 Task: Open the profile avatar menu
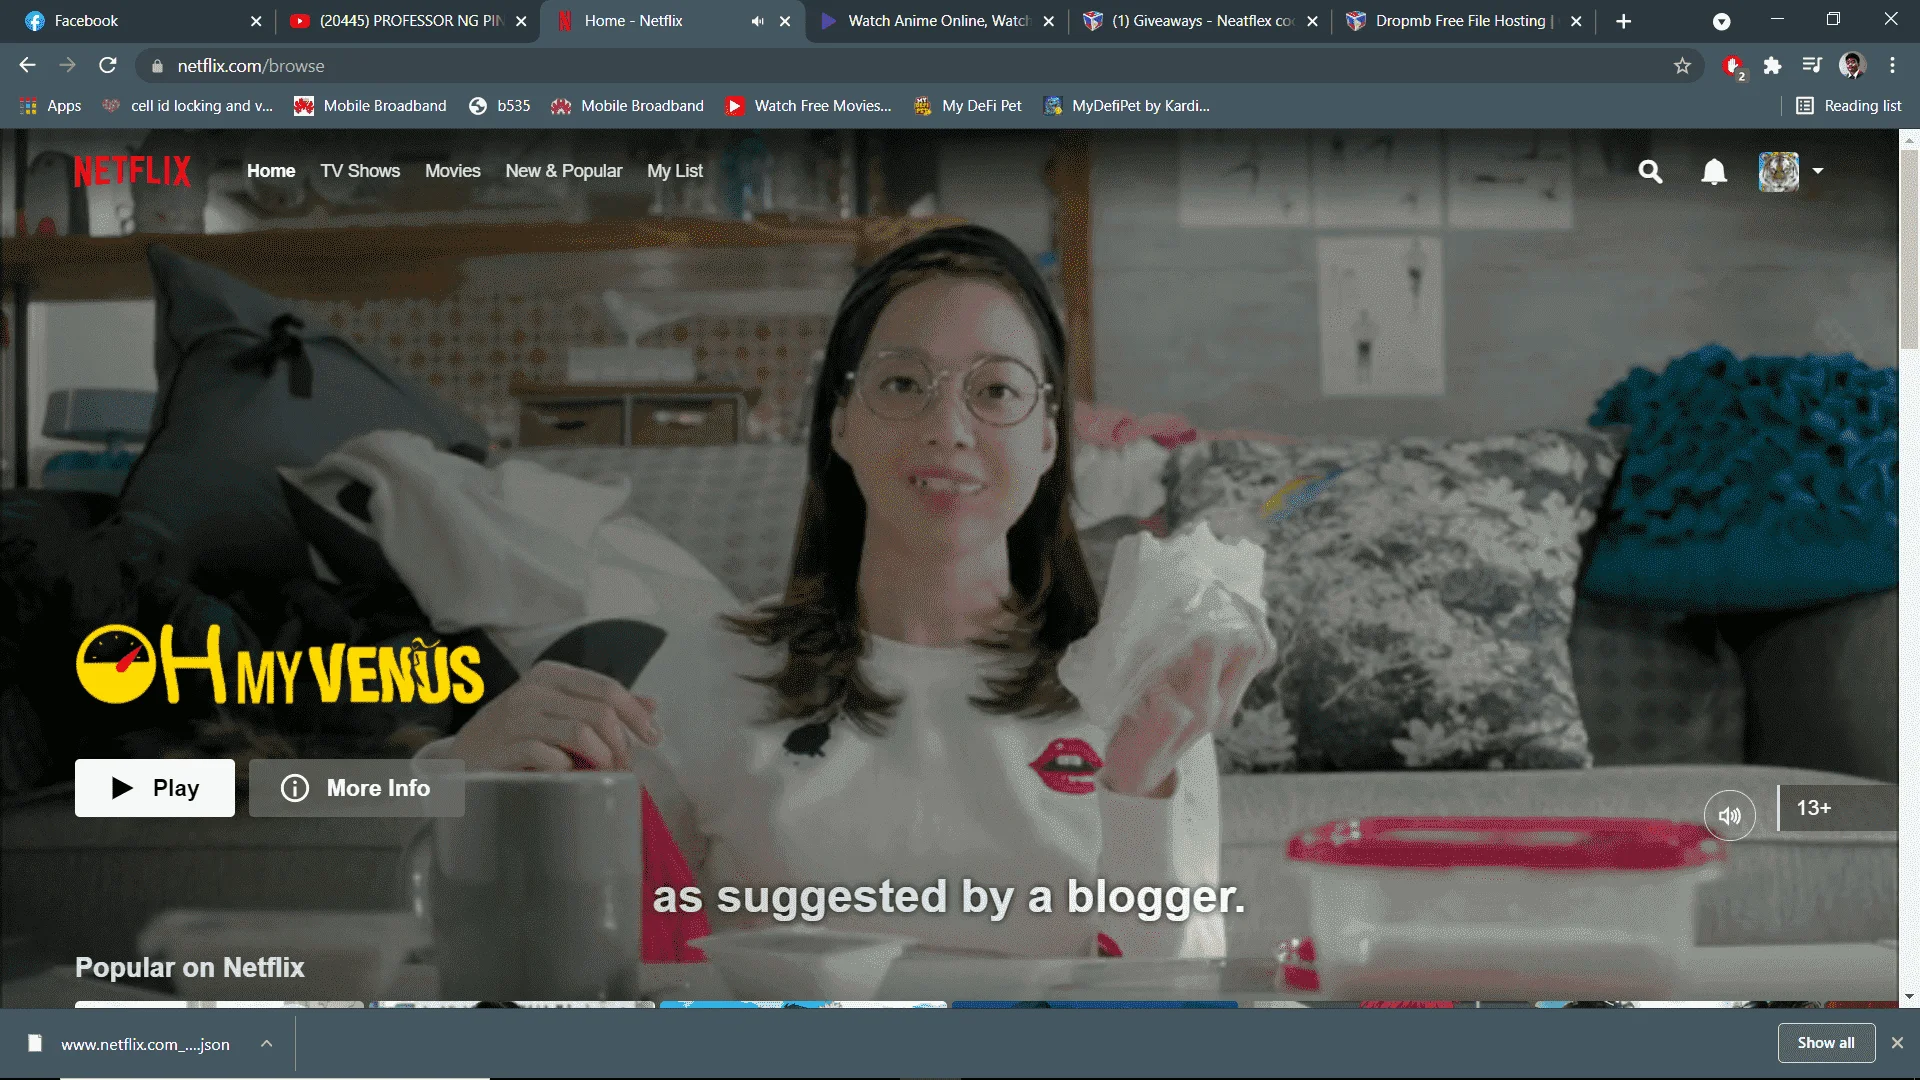[1779, 172]
